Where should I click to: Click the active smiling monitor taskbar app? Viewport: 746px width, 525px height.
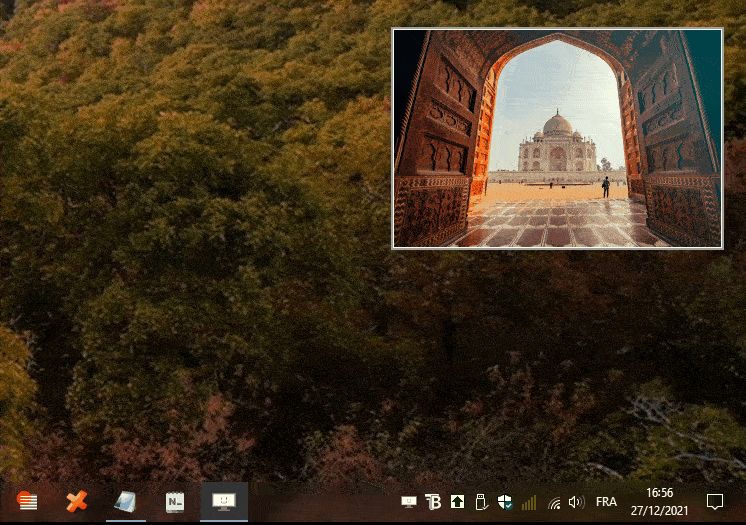(x=224, y=502)
